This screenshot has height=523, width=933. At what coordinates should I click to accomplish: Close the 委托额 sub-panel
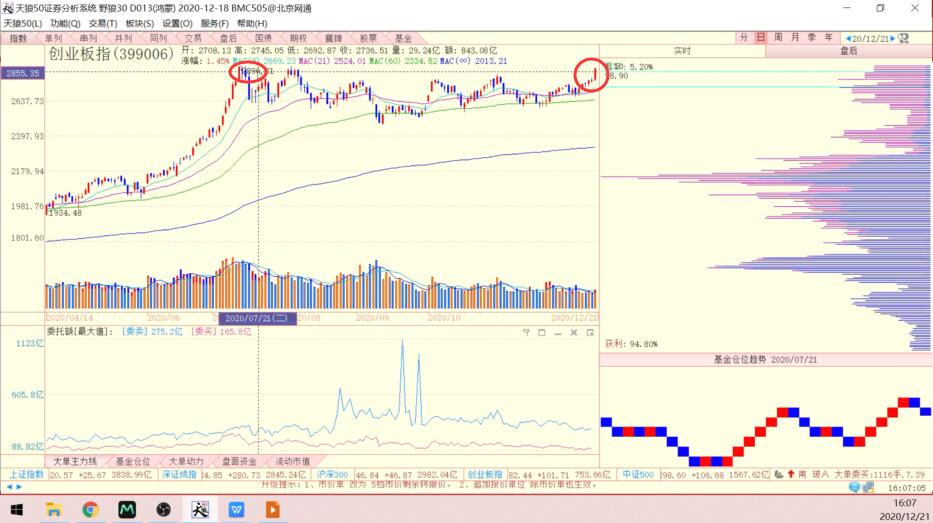[x=574, y=333]
